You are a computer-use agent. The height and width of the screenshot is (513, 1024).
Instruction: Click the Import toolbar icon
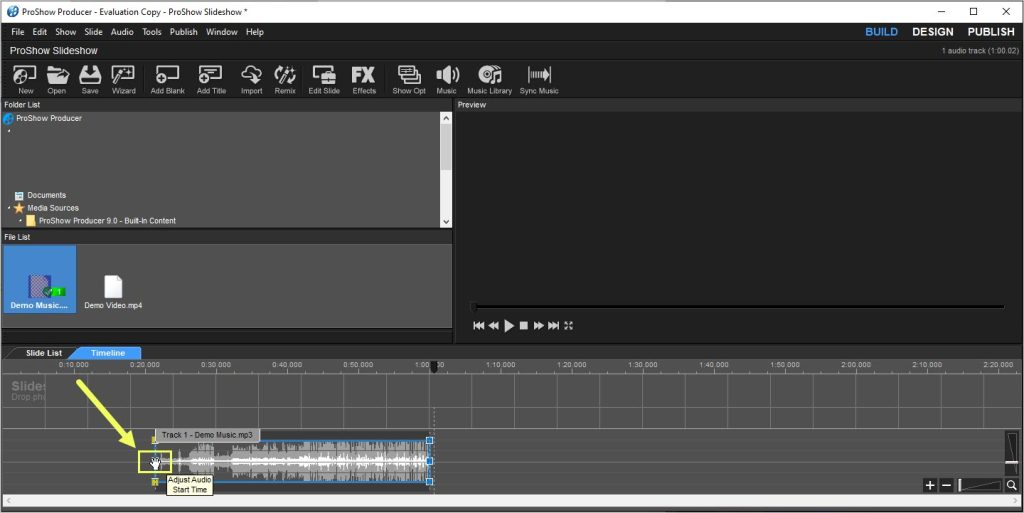[x=251, y=80]
